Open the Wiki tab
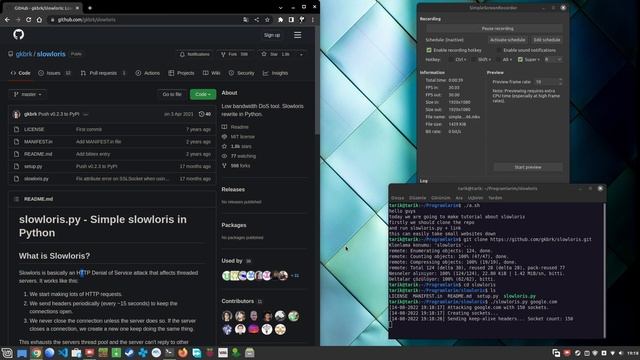Screen dimensions: 640x360 211,73
